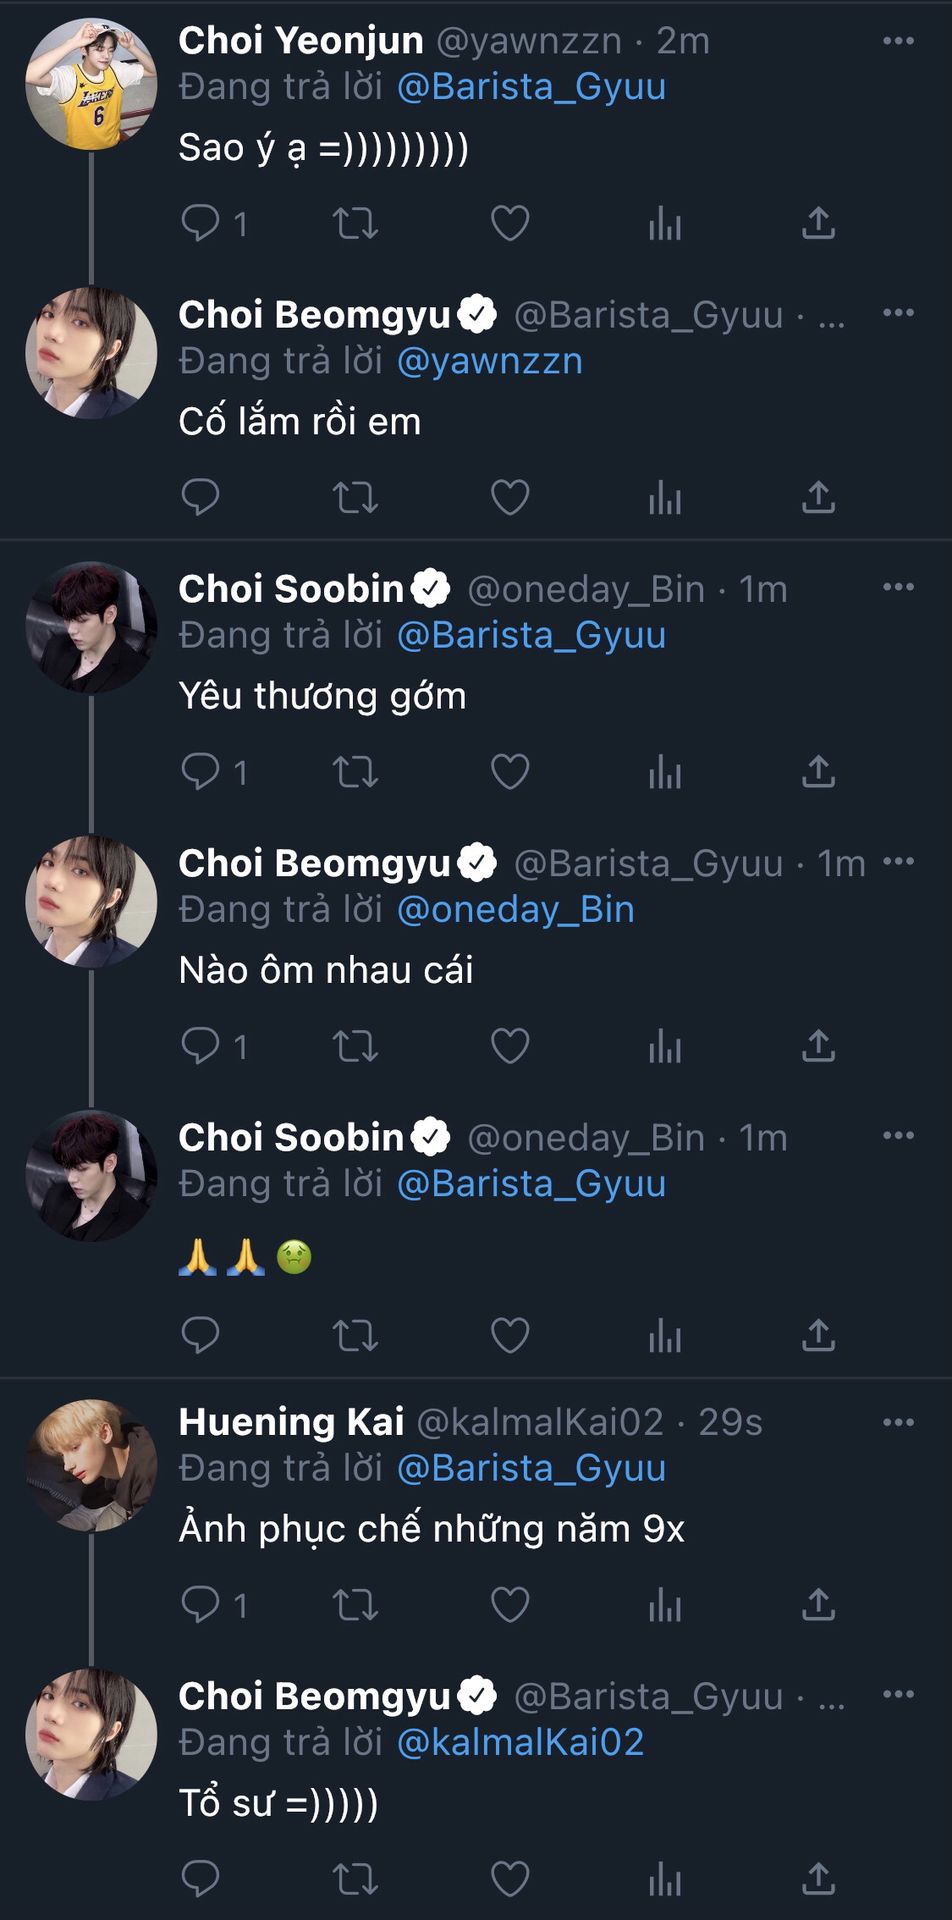Retweet Choi Yeonjun's "Sao ý ạ" tweet
Image resolution: width=952 pixels, height=1920 pixels.
355,222
